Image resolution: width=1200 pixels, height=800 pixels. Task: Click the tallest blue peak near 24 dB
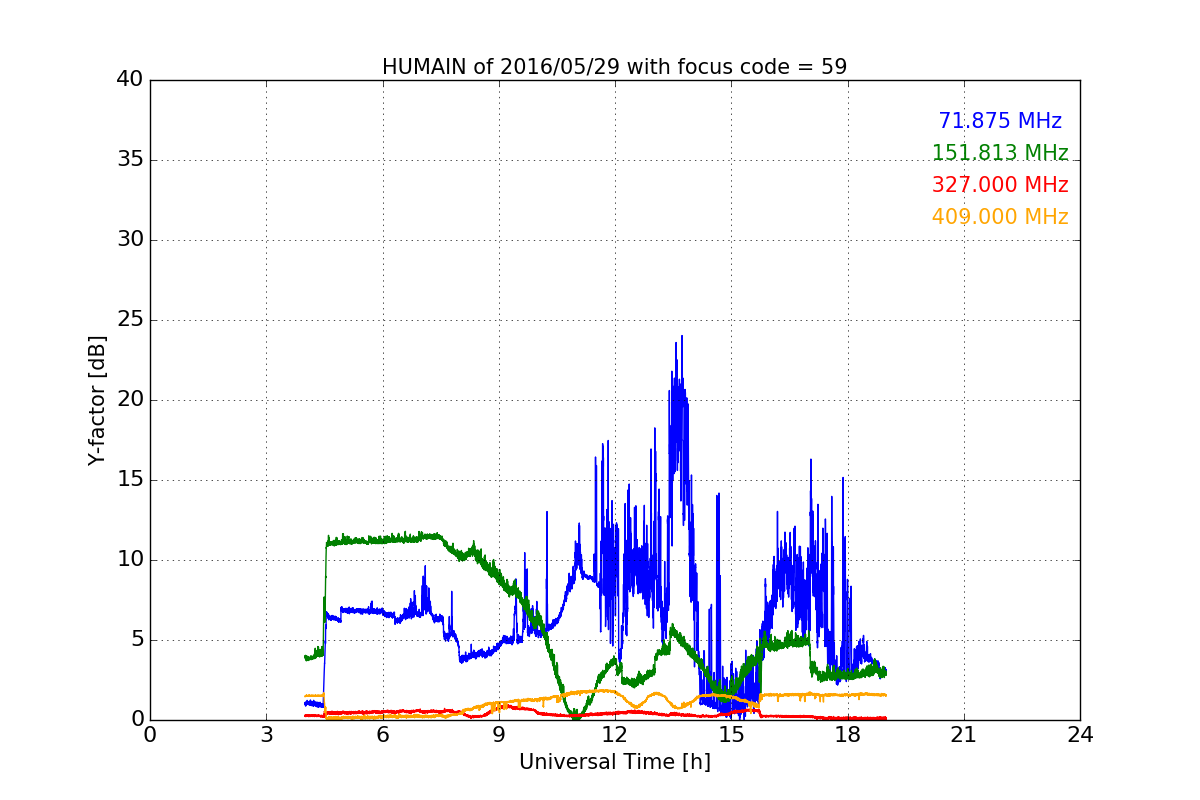click(x=682, y=338)
